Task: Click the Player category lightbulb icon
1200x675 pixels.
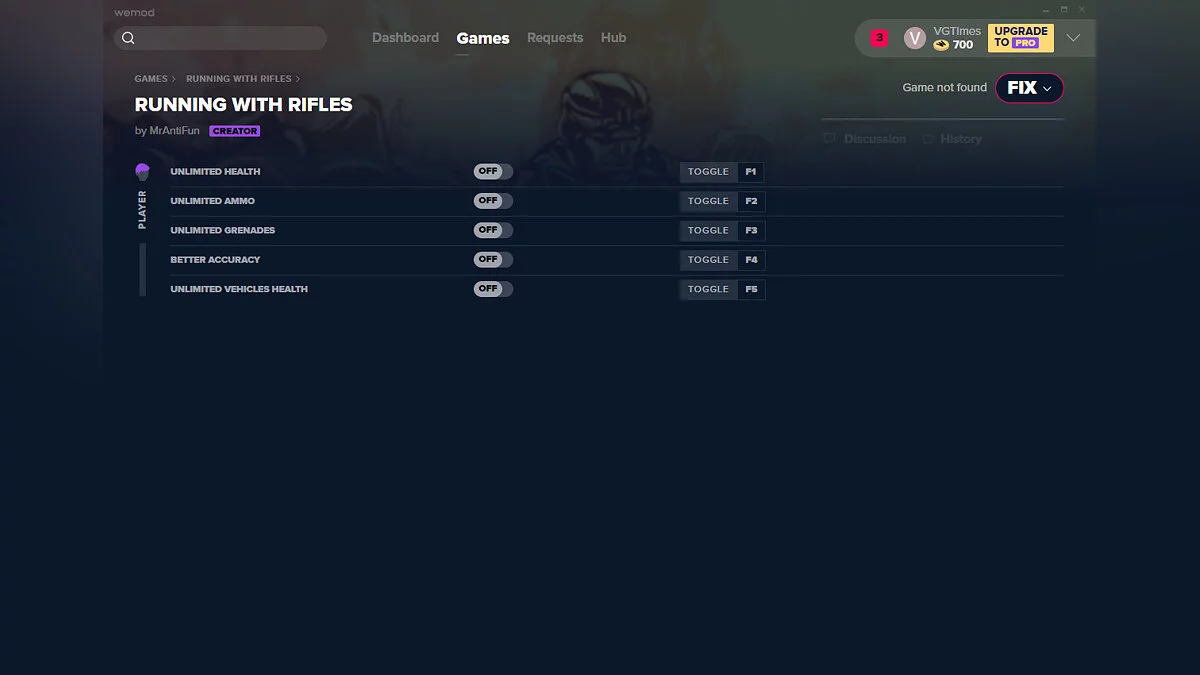Action: click(x=142, y=172)
